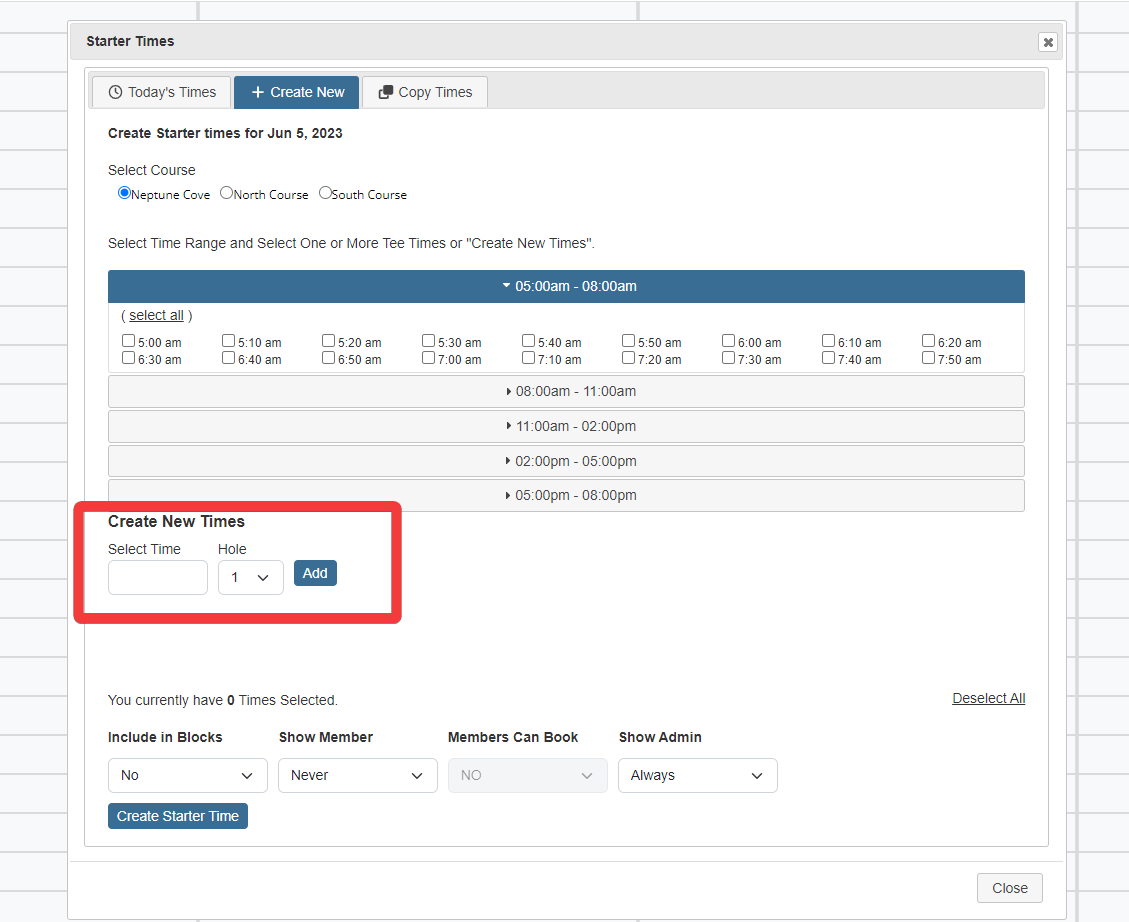Open the Show Admin dropdown
Image resolution: width=1129 pixels, height=922 pixels.
(x=697, y=775)
